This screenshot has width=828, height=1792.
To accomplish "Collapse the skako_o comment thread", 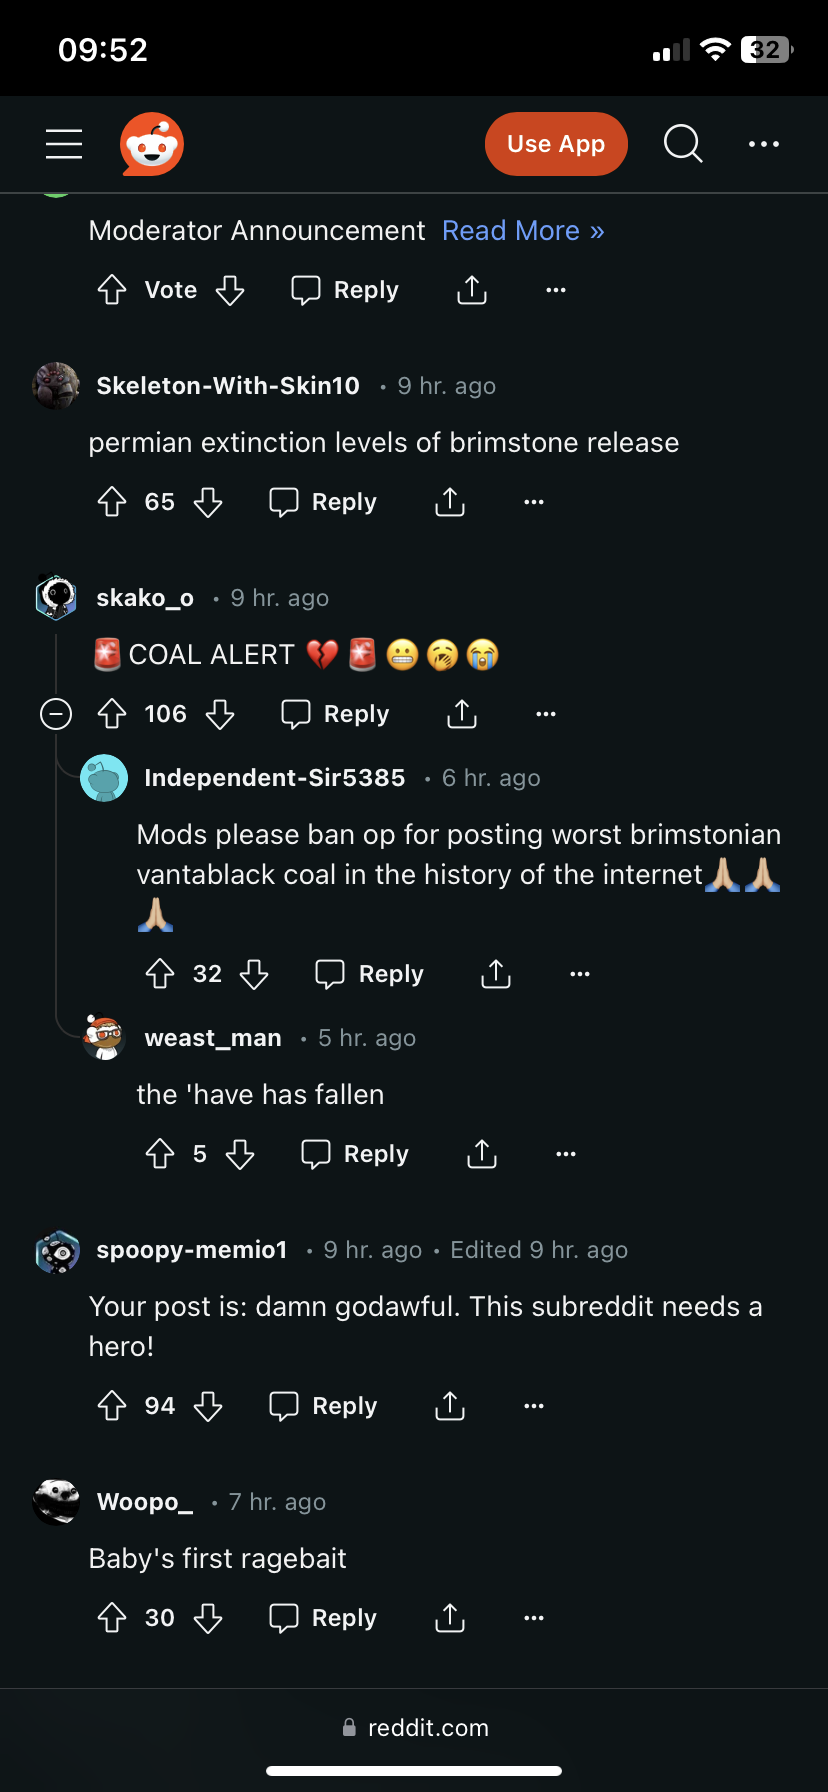I will [x=56, y=714].
